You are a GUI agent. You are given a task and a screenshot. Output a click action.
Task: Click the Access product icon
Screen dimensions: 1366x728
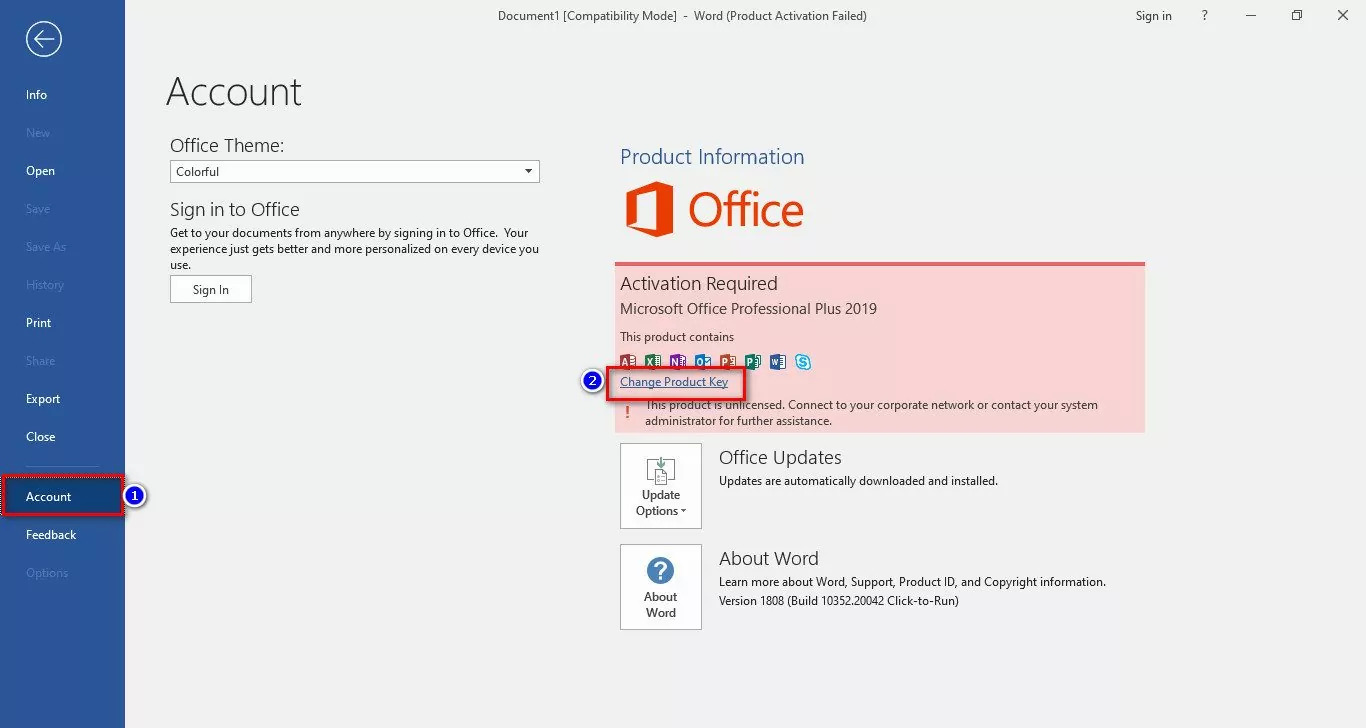pos(628,362)
